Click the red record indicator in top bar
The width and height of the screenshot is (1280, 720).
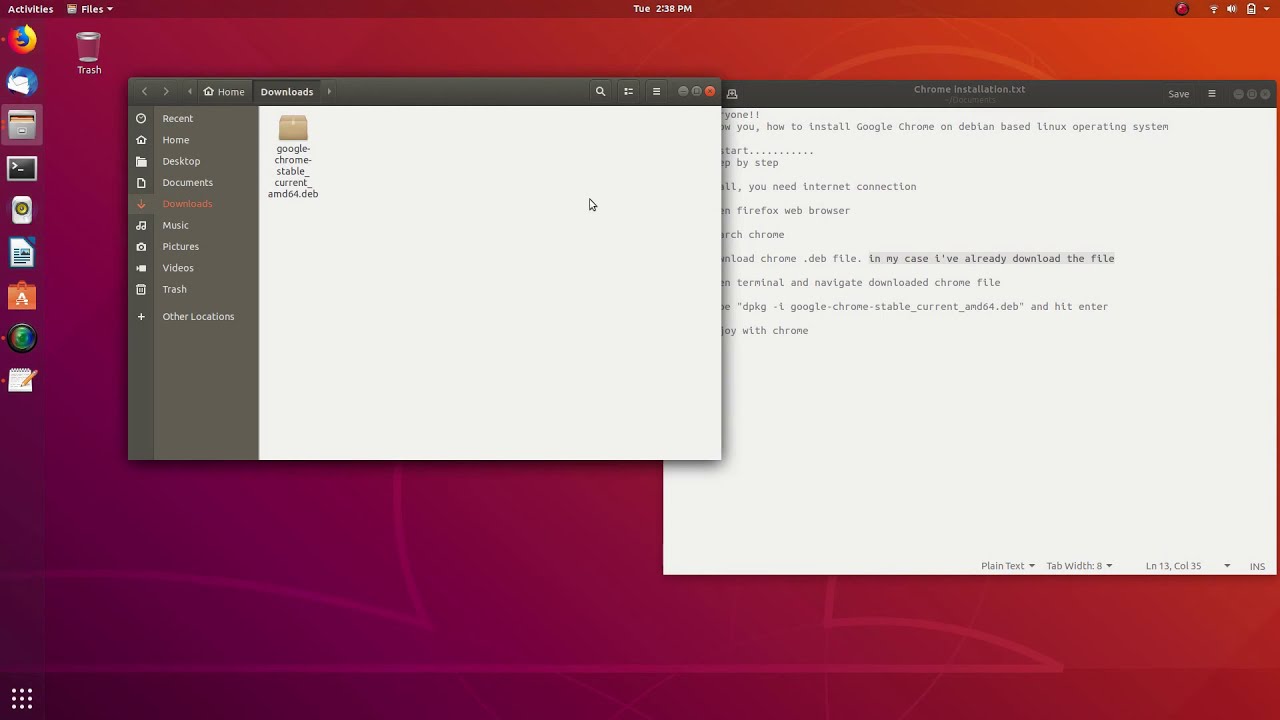1182,9
